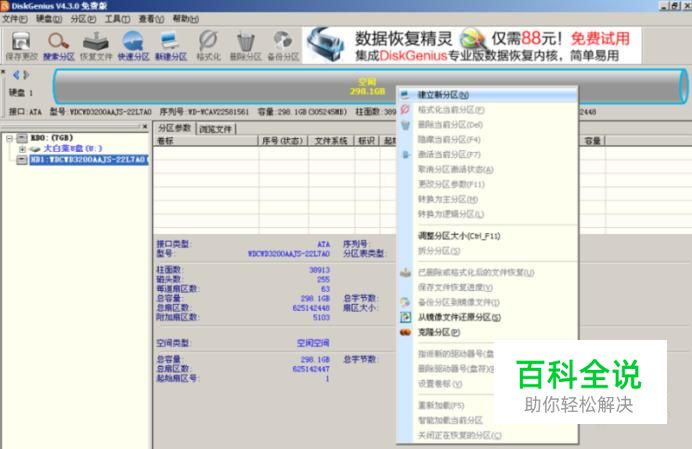Choose 转换为逻辑分区(L) in context menu
This screenshot has height=449, width=692.
point(488,214)
